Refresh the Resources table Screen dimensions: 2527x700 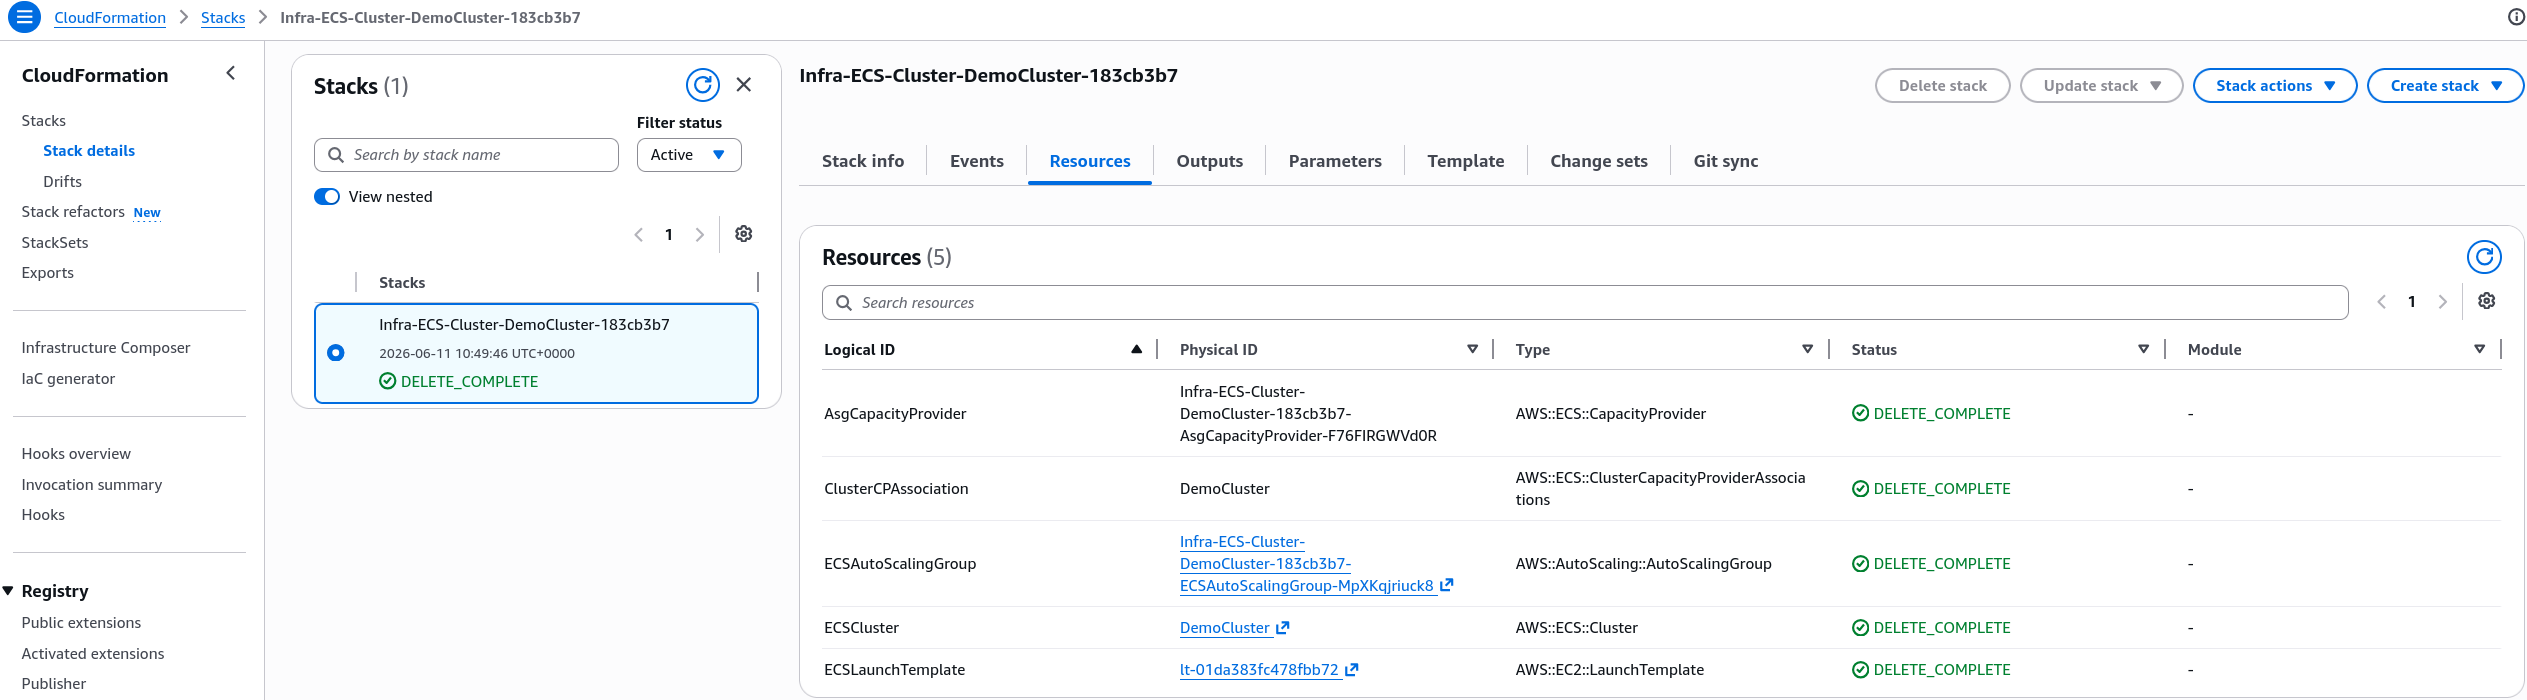[2484, 257]
